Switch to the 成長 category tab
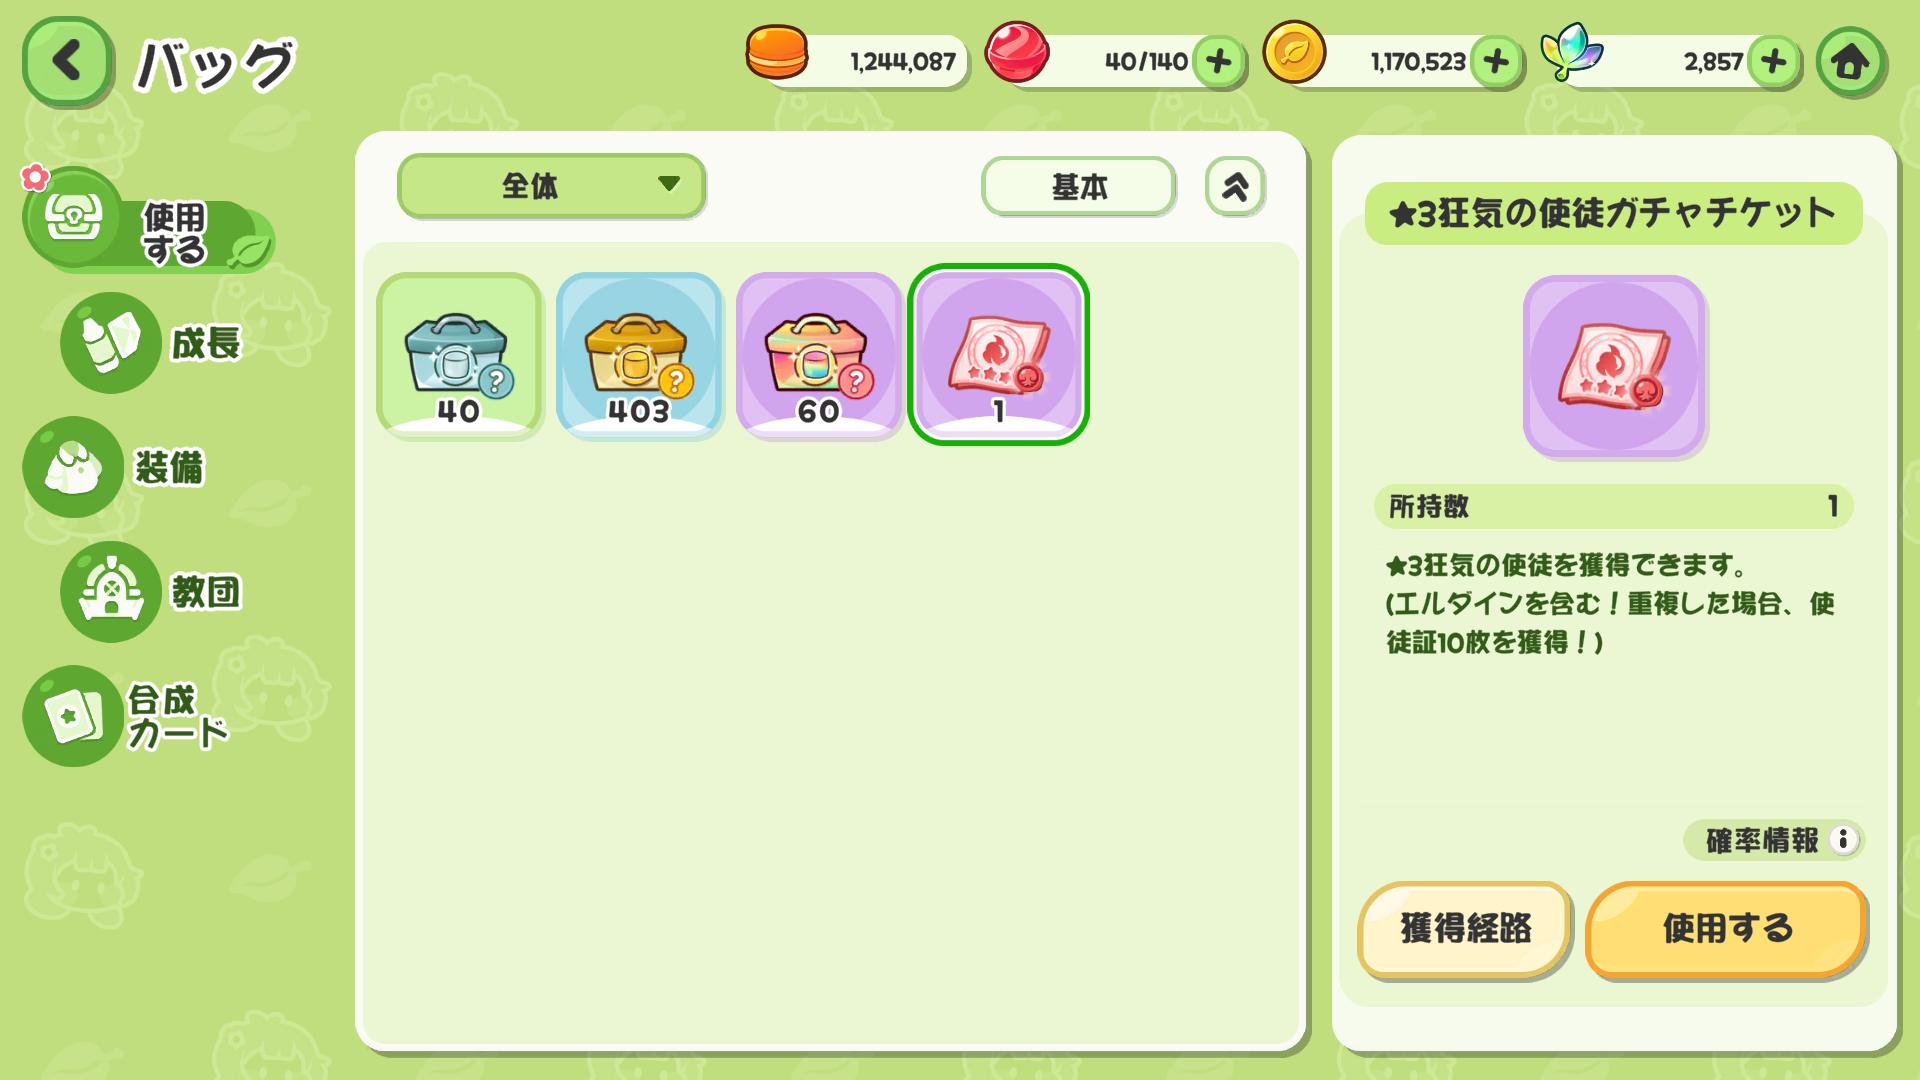 (x=152, y=343)
